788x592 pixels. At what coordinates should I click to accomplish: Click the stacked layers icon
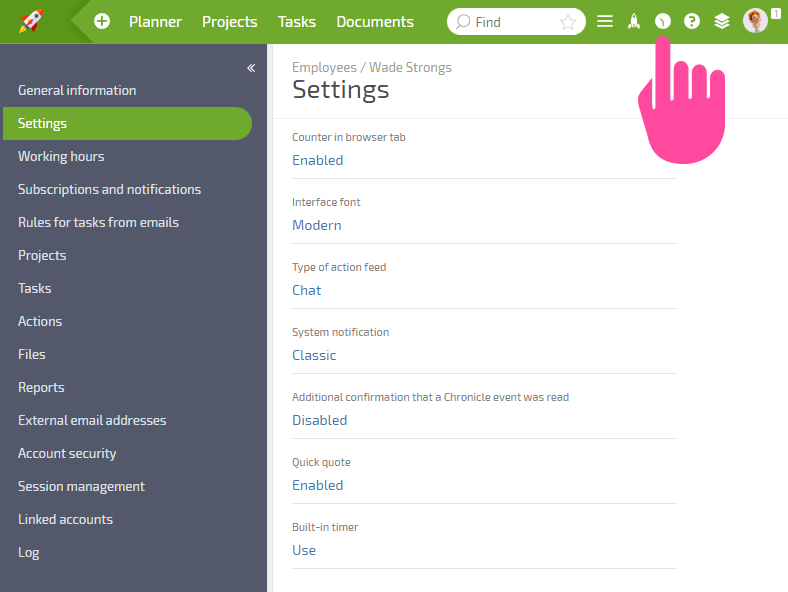[722, 21]
